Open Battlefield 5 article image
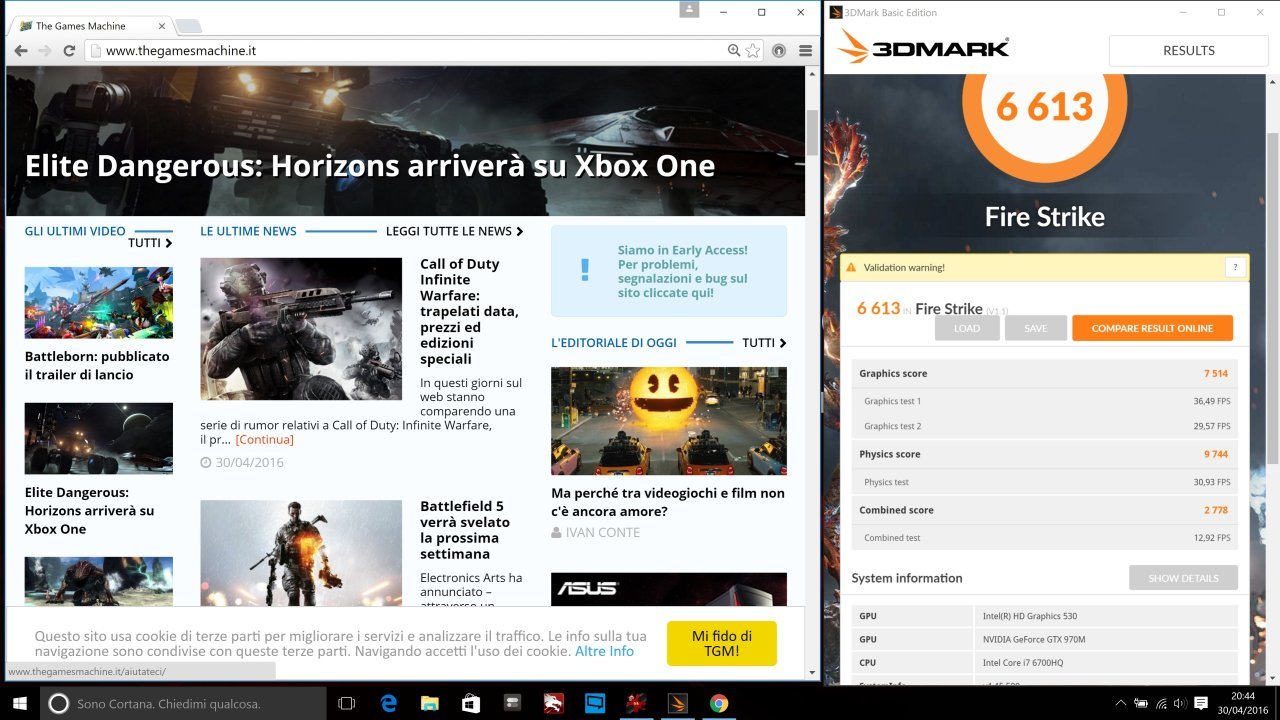 [x=301, y=553]
